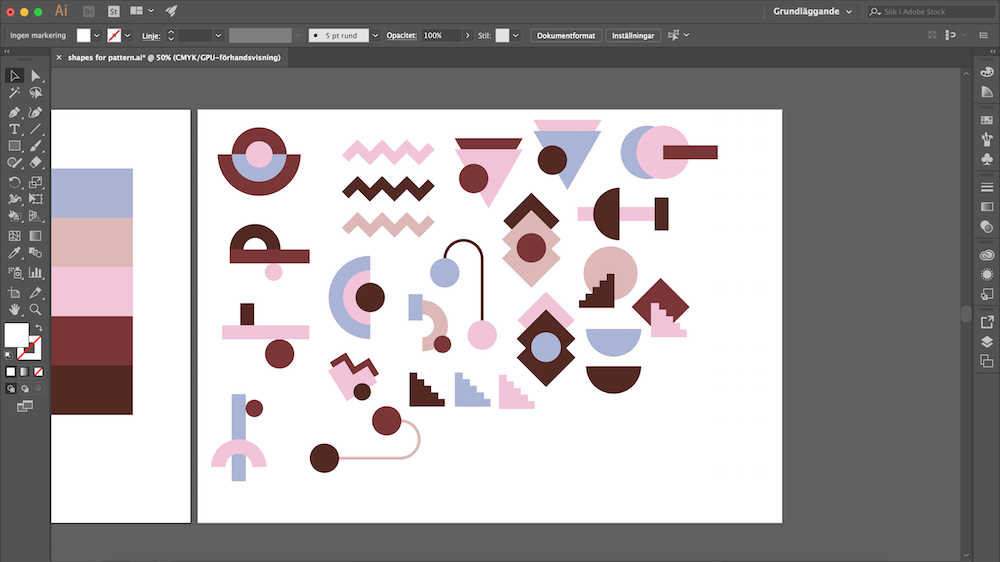Open the Appearance panel
1000x562 pixels.
click(x=987, y=274)
